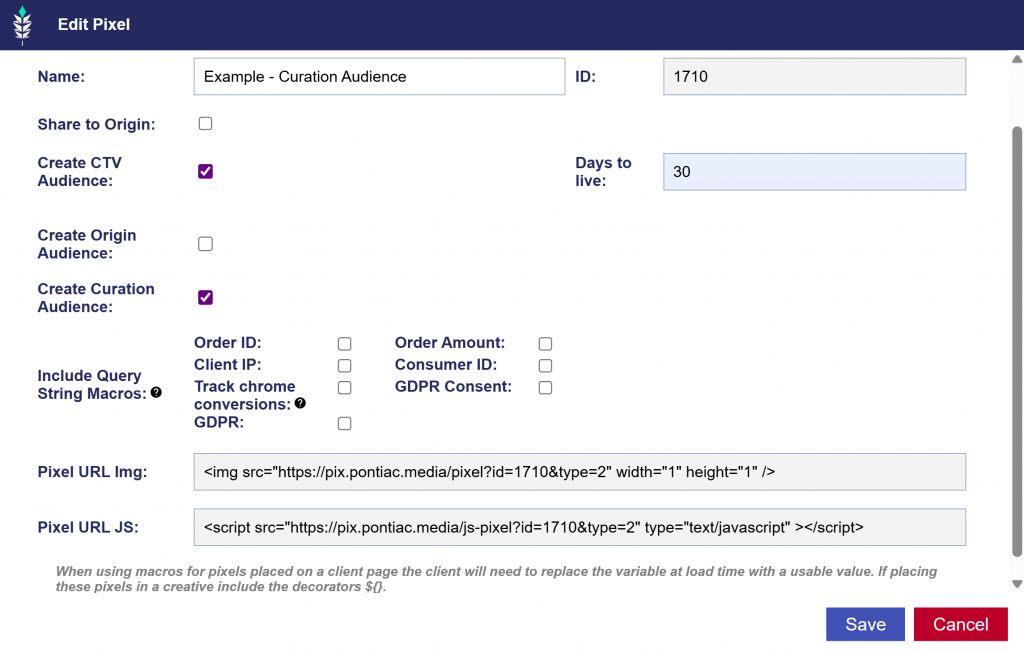The height and width of the screenshot is (652, 1024).
Task: Check the Order Amount macro box
Action: click(x=545, y=344)
